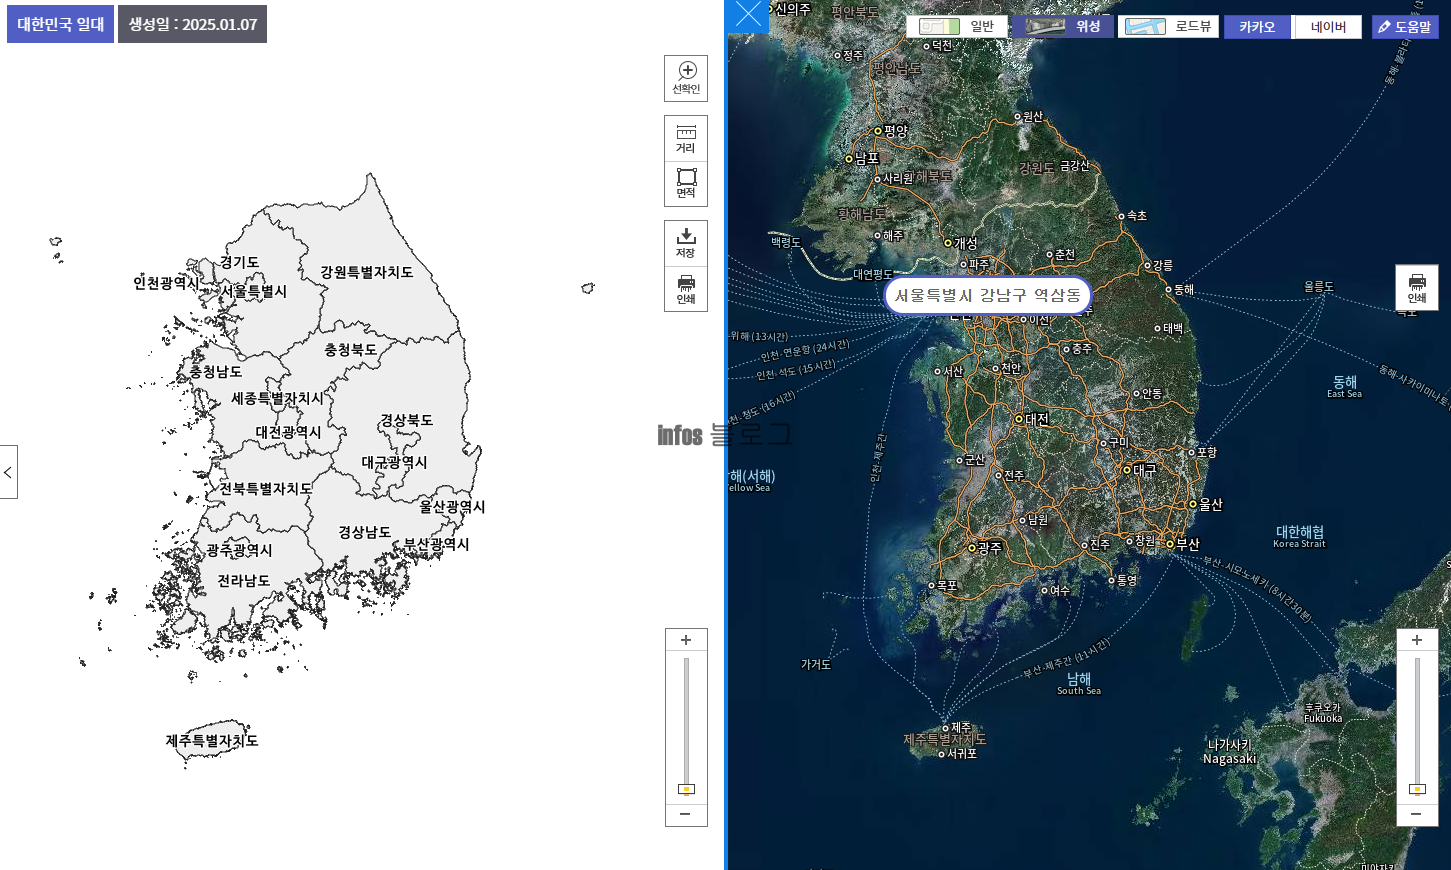Choose 카카오 as map provider
Viewport: 1451px width, 870px height.
(1257, 27)
